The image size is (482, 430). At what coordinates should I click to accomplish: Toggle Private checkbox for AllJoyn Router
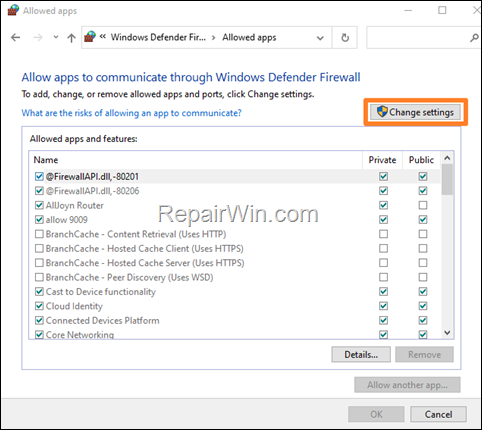[384, 205]
